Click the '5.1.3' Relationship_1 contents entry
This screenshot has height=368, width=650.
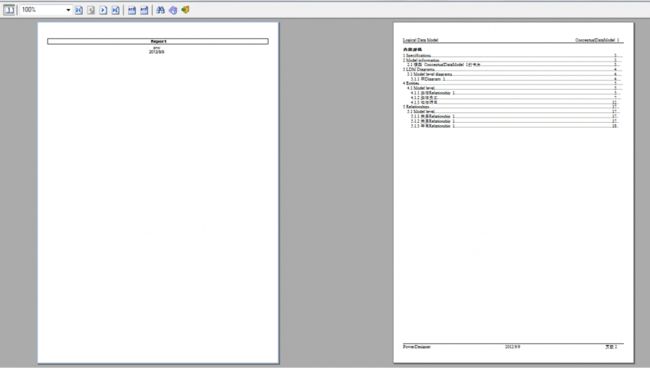pos(433,126)
